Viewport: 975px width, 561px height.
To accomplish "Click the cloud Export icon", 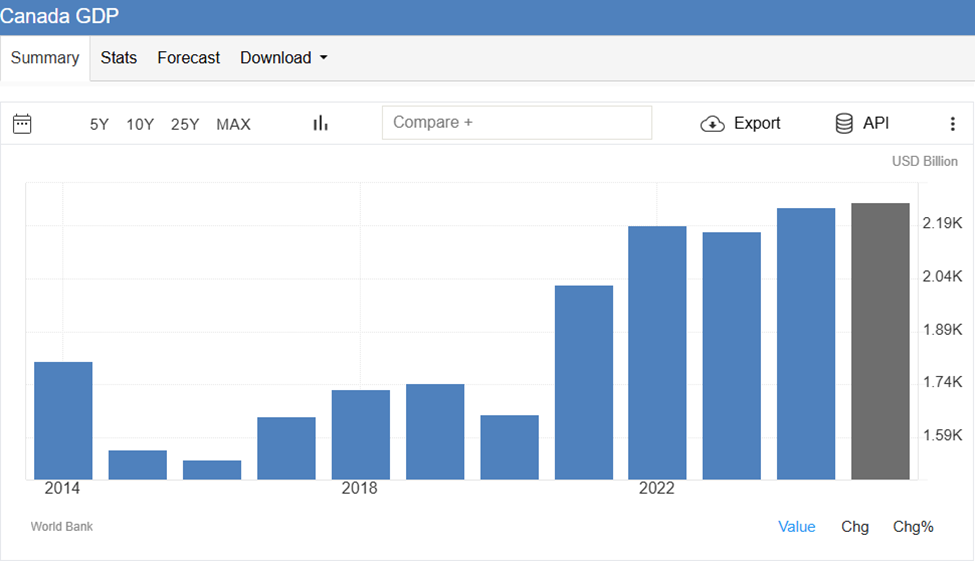I will click(712, 124).
